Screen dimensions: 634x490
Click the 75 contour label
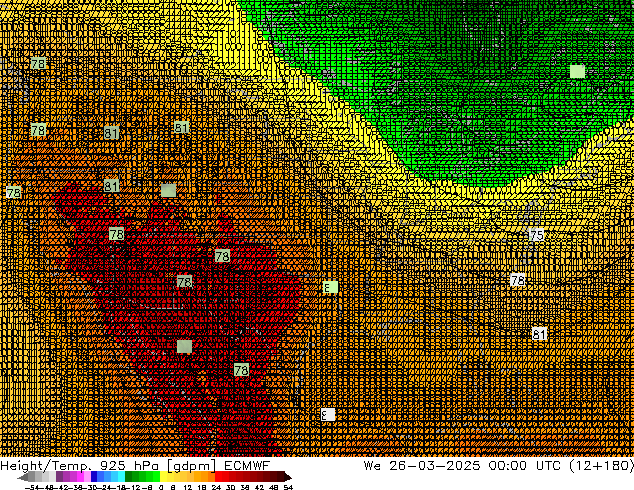tap(537, 235)
